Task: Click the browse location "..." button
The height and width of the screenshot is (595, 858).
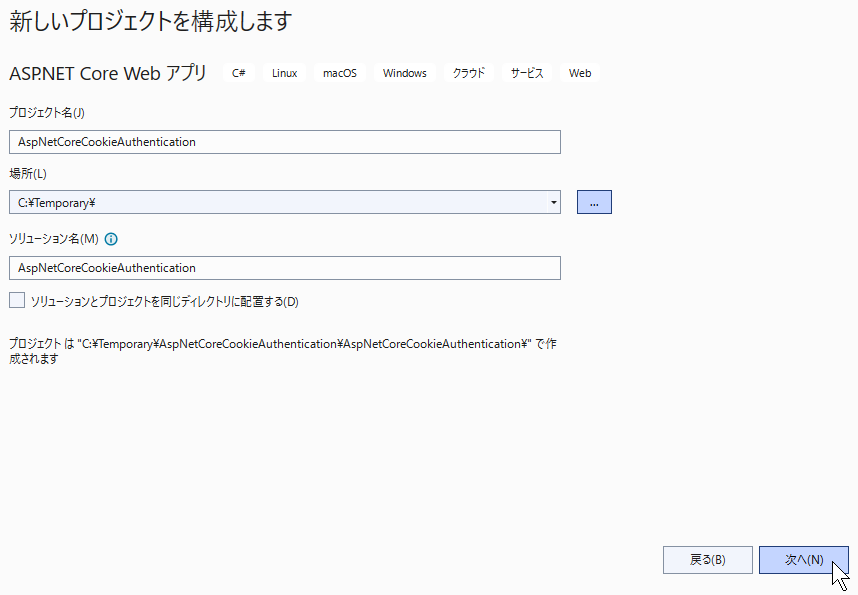Action: click(x=594, y=202)
